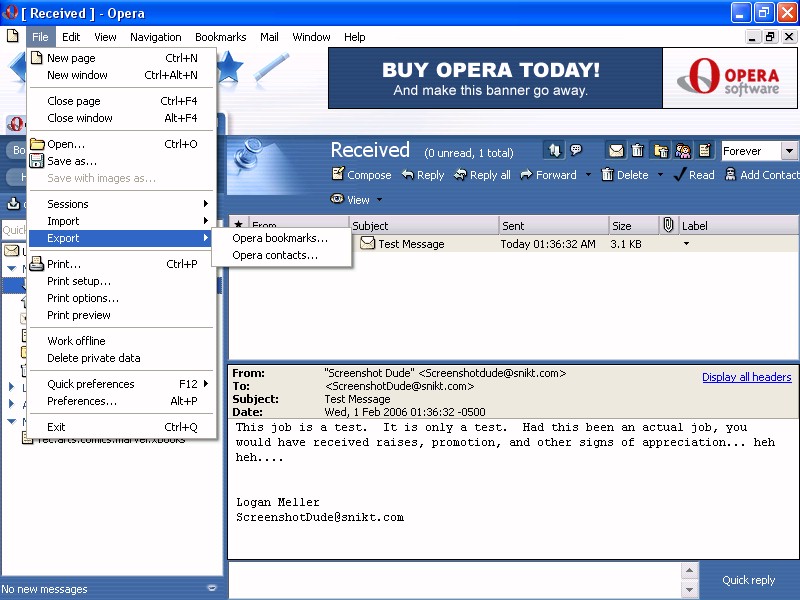This screenshot has width=800, height=600.
Task: Toggle the mailing list people filter icon
Action: point(683,151)
